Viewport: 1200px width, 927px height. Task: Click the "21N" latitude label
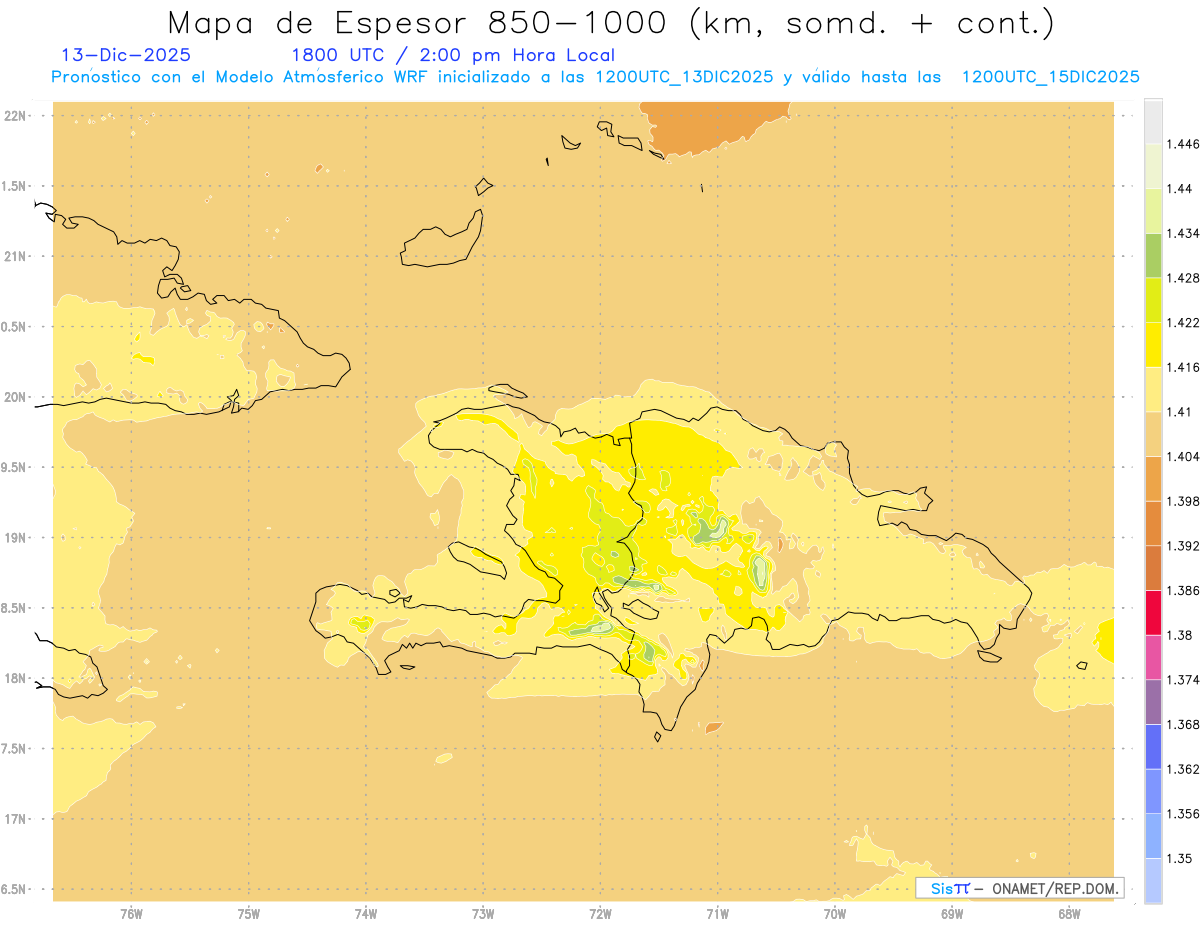pos(15,256)
